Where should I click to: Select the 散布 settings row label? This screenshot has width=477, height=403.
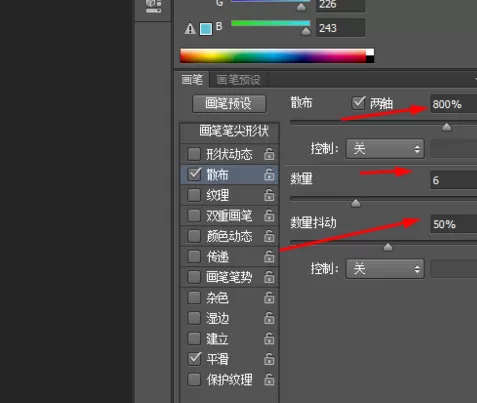pos(217,175)
